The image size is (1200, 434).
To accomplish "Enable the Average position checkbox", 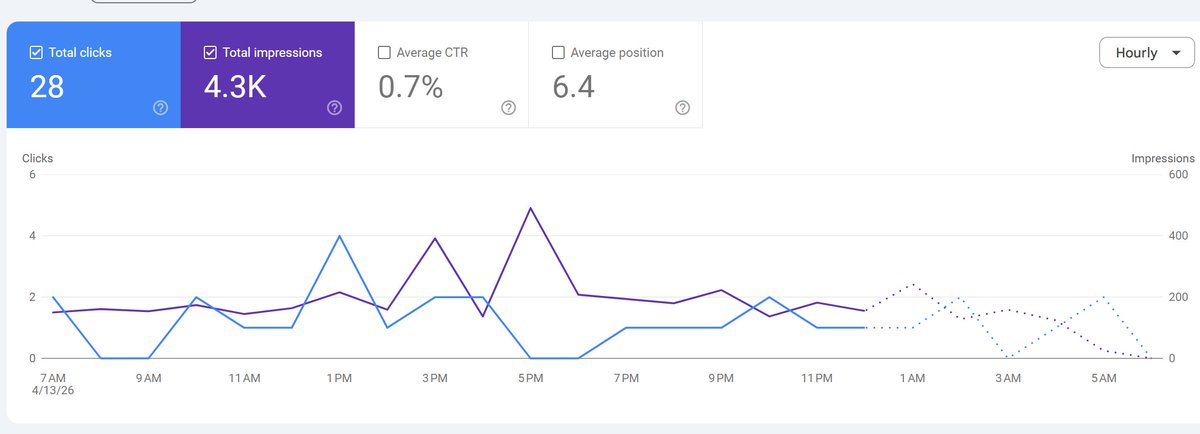I will click(x=558, y=53).
